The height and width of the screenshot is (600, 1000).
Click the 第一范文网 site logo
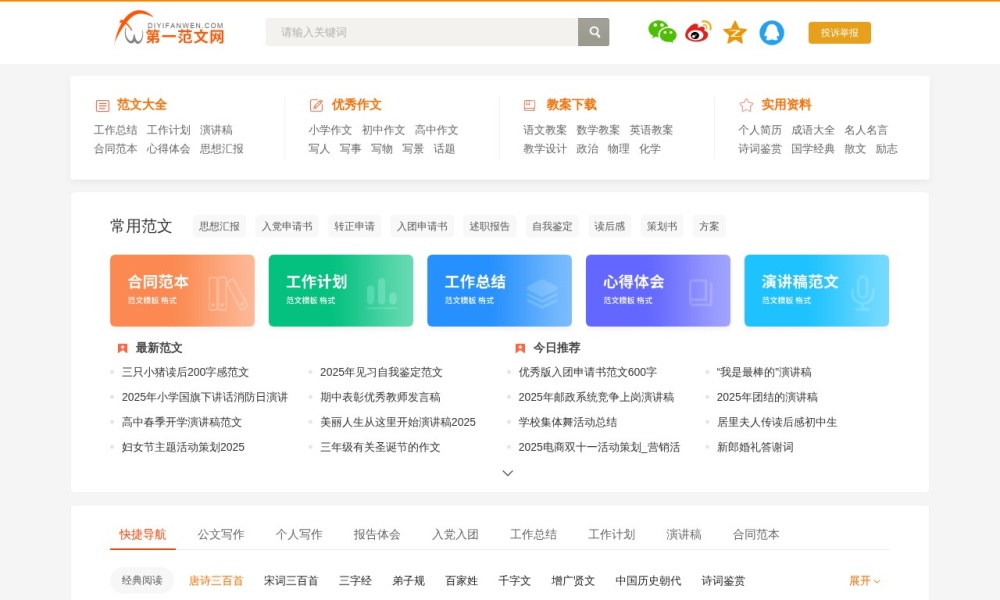click(172, 31)
